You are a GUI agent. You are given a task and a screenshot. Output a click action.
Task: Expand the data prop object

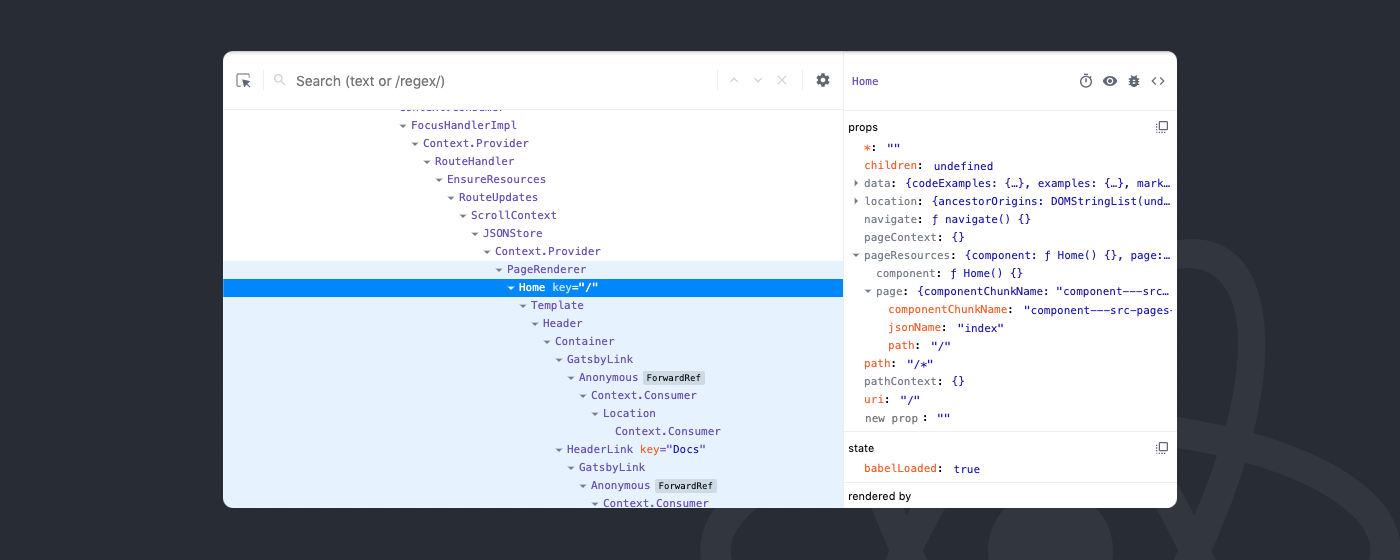(x=856, y=183)
